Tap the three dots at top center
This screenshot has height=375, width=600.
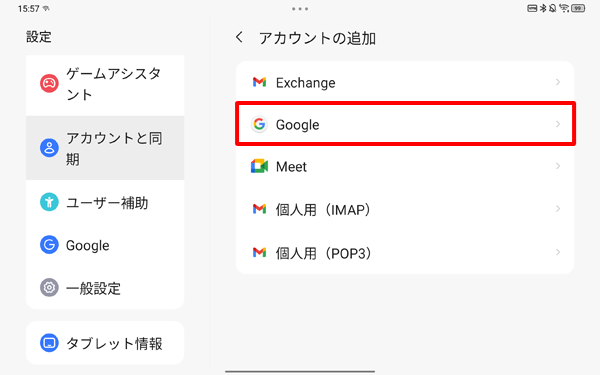300,8
